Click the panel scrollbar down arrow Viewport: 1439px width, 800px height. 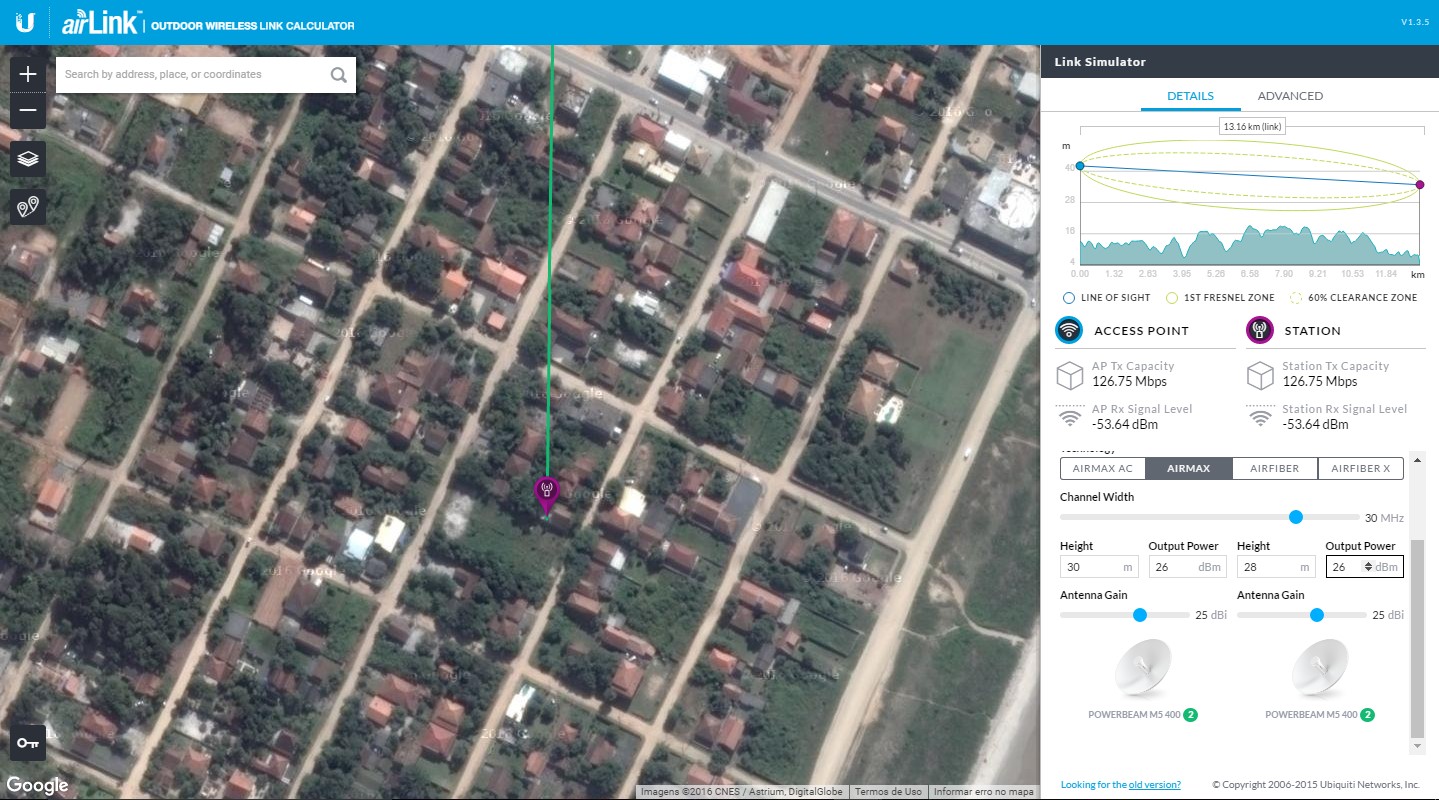click(1417, 746)
